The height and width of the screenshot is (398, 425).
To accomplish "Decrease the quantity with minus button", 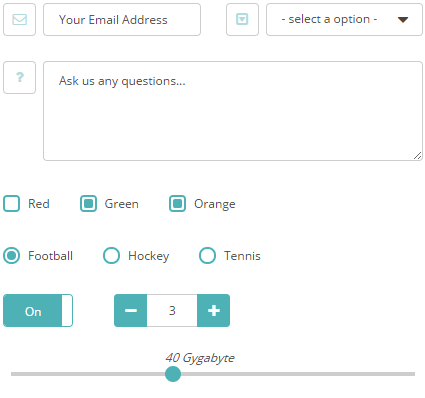I will coord(131,310).
